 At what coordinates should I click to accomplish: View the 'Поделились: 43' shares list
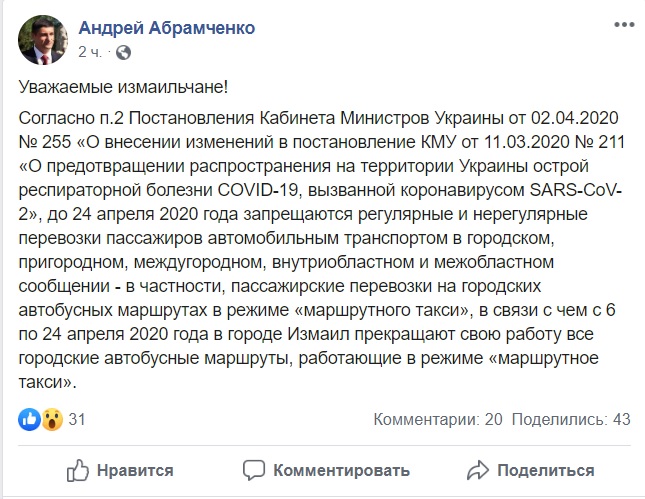[570, 420]
